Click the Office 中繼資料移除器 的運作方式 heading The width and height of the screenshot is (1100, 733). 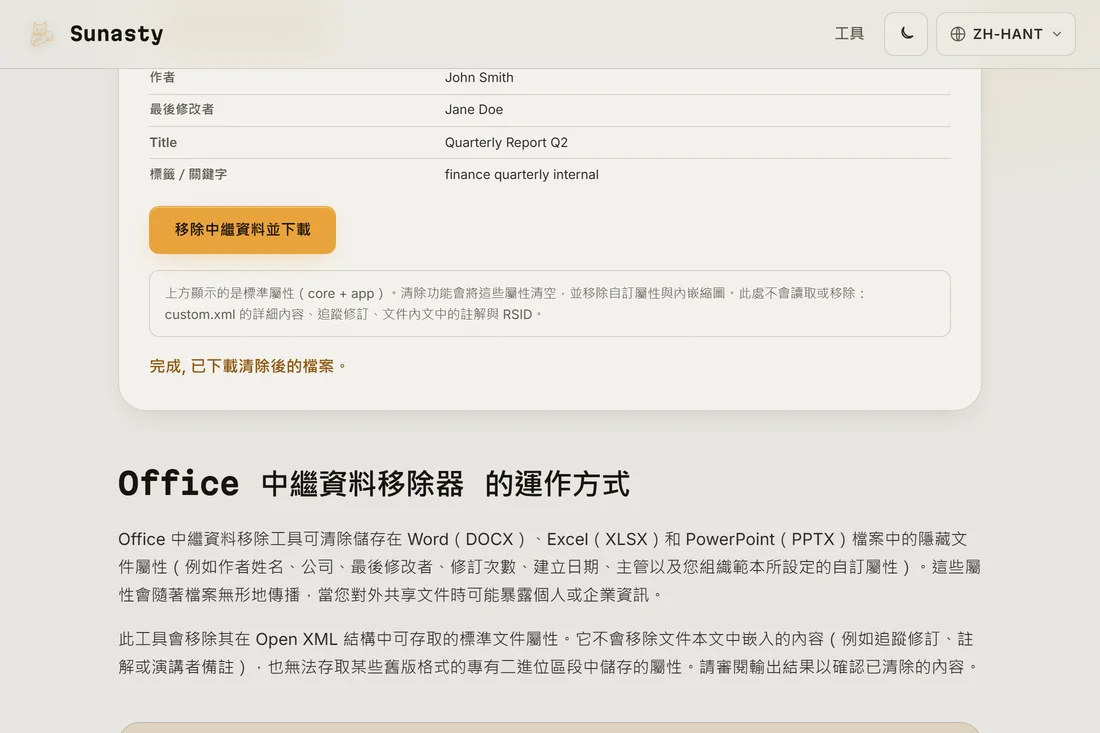(374, 484)
